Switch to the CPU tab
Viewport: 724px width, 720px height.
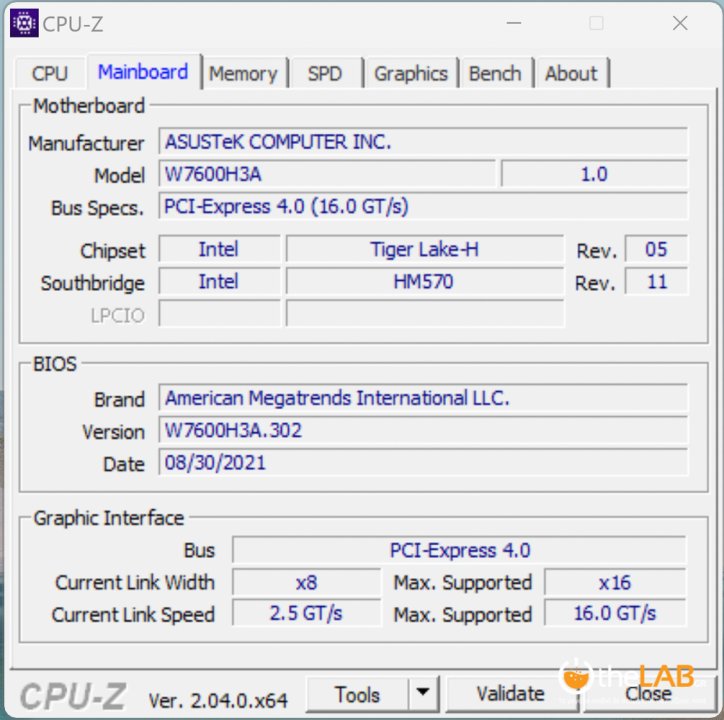click(50, 73)
